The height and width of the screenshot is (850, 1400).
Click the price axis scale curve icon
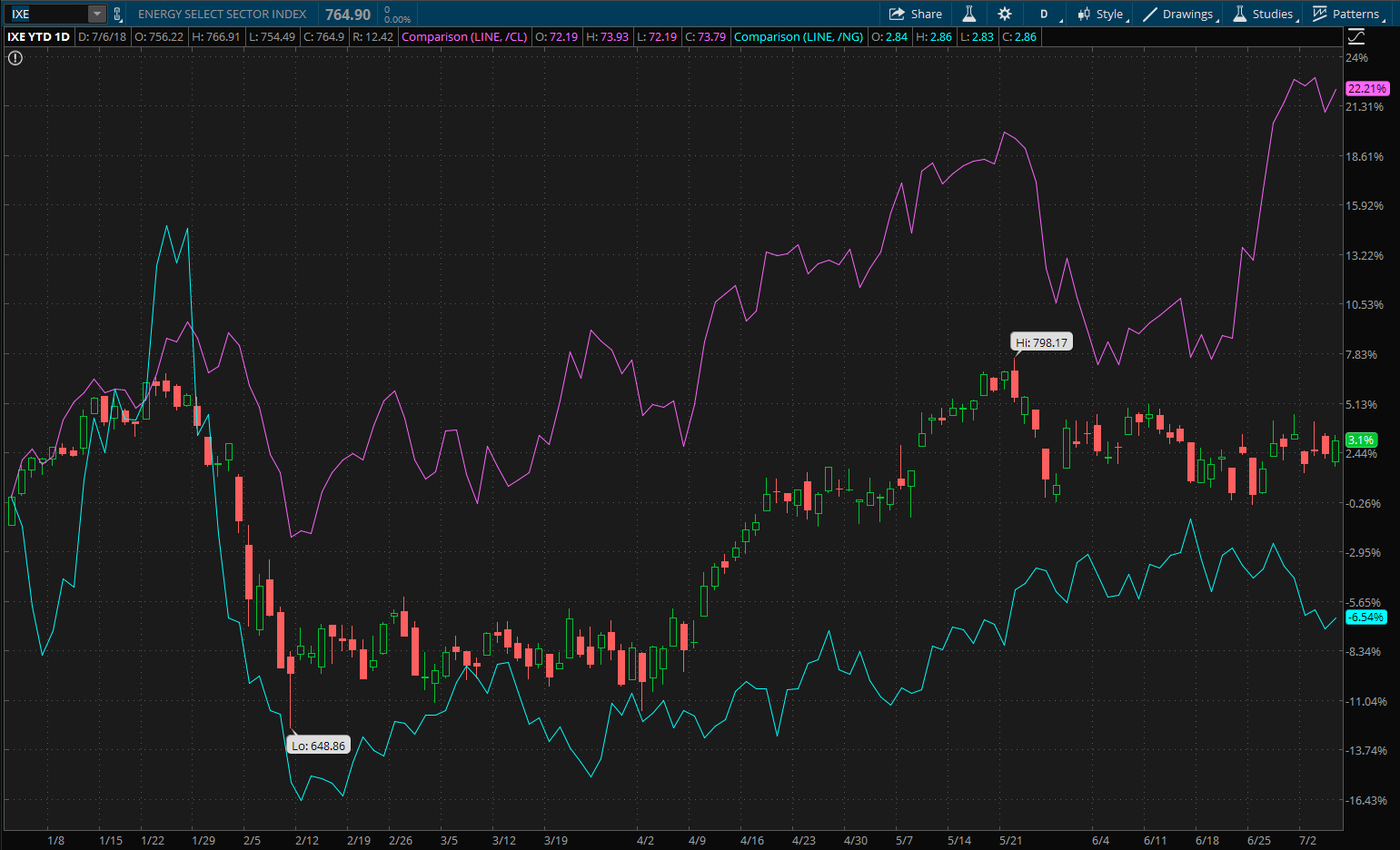(1357, 37)
